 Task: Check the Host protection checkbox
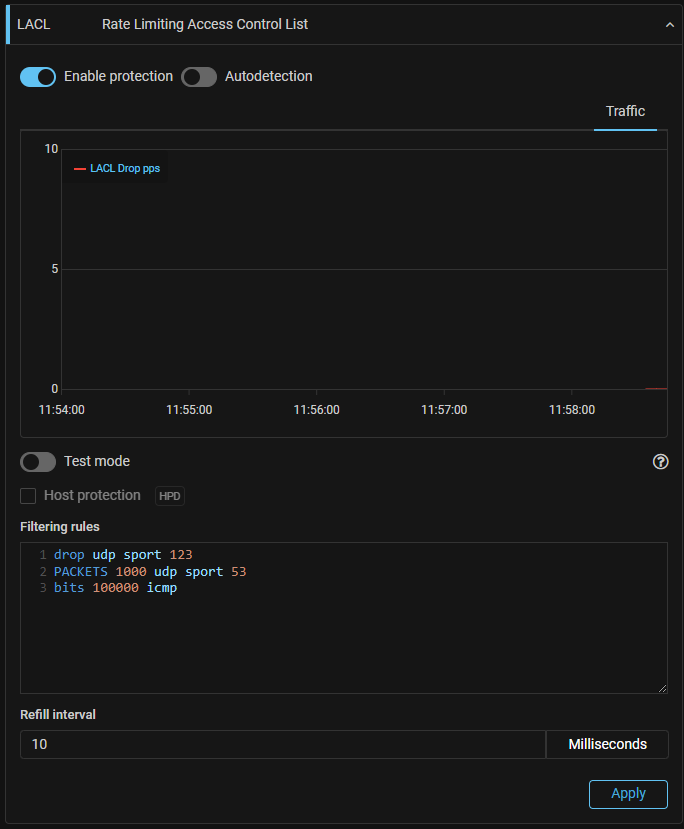pos(28,496)
